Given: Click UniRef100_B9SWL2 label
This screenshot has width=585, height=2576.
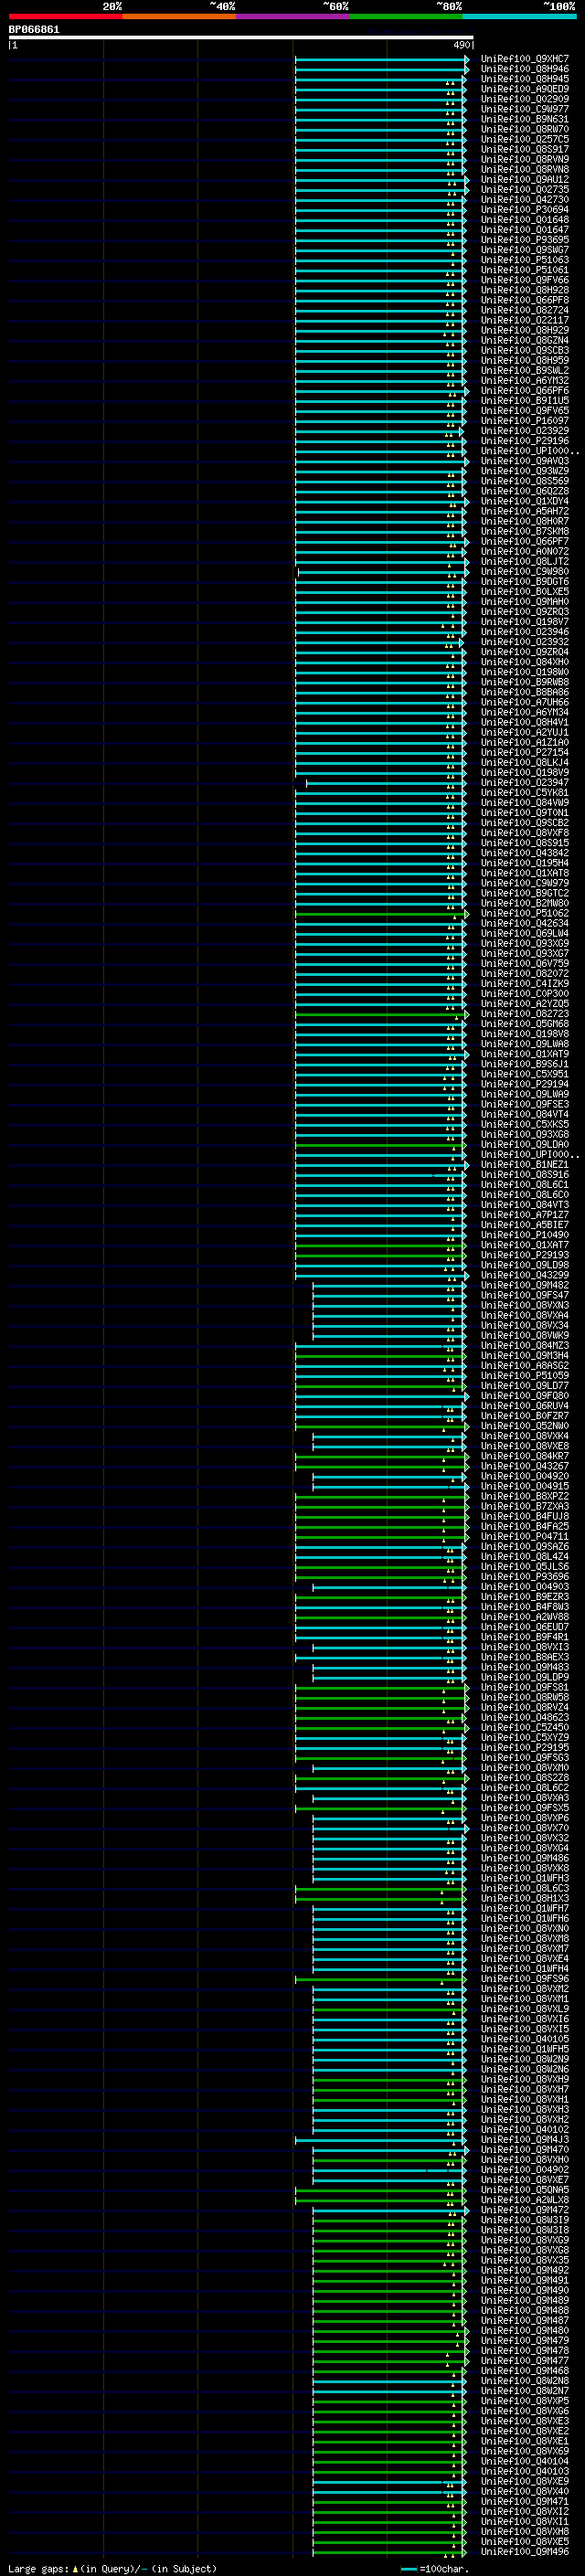Looking at the screenshot, I should [x=525, y=370].
